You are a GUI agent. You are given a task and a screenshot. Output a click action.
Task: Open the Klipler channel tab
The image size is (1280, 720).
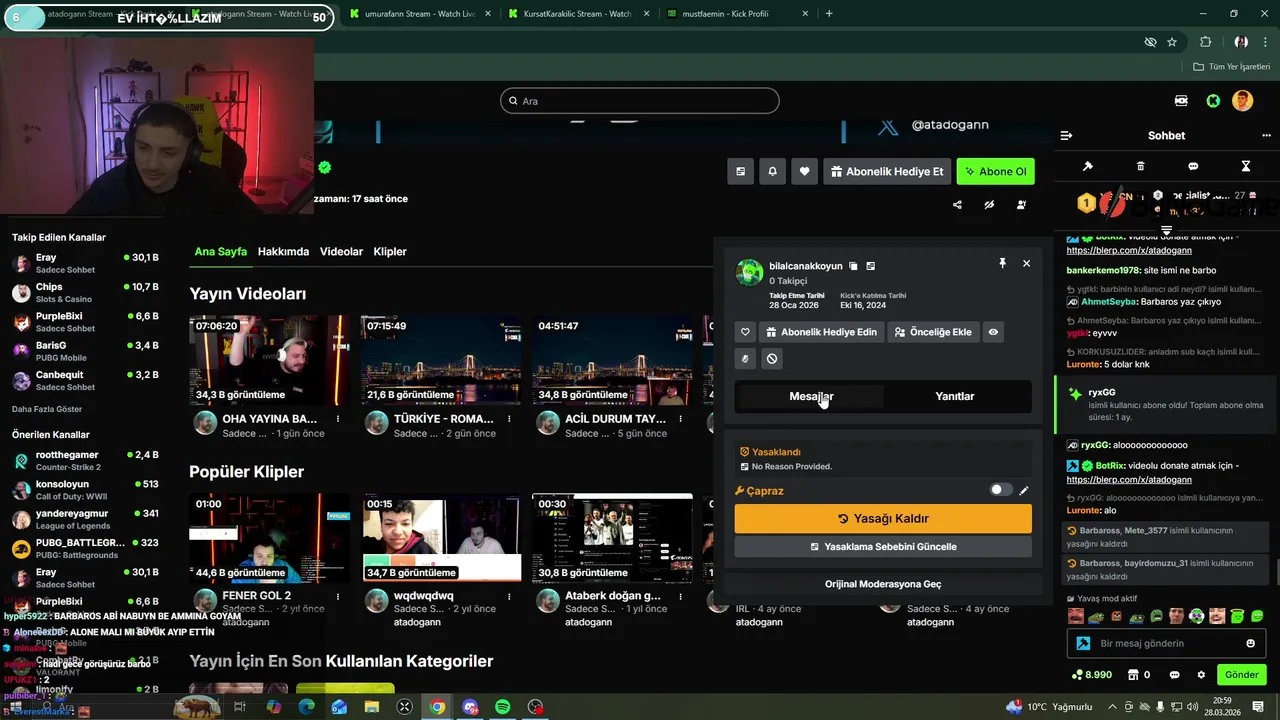(x=390, y=252)
